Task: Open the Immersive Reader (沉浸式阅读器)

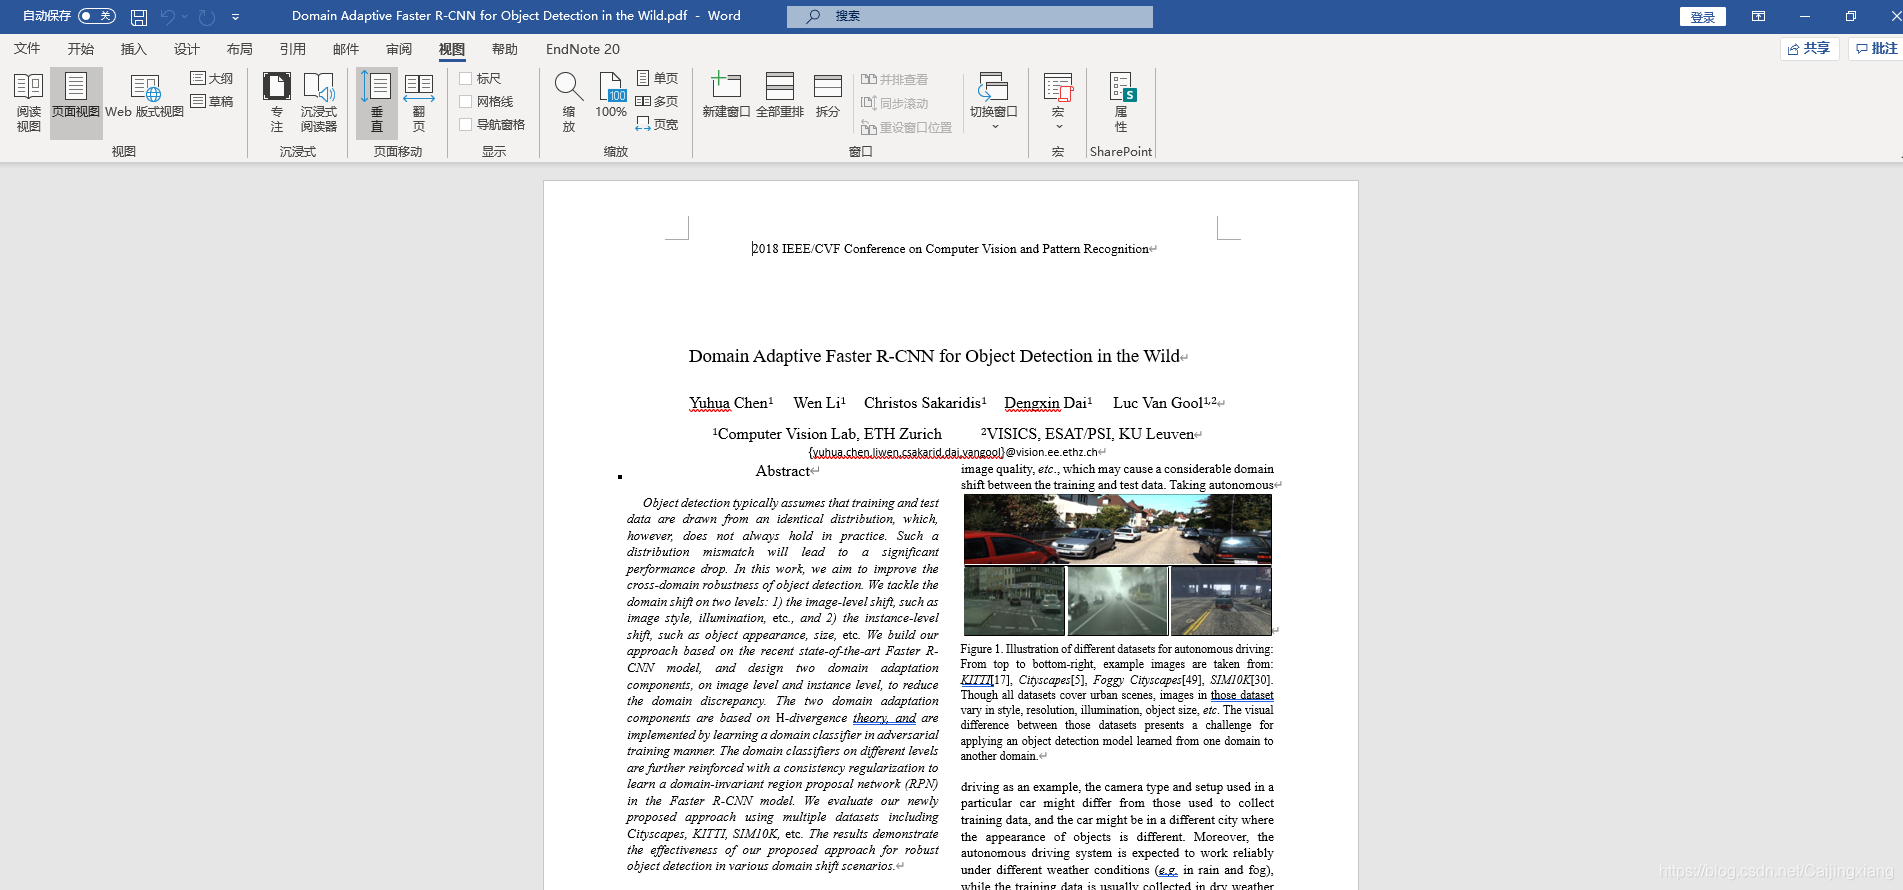Action: pyautogui.click(x=319, y=102)
